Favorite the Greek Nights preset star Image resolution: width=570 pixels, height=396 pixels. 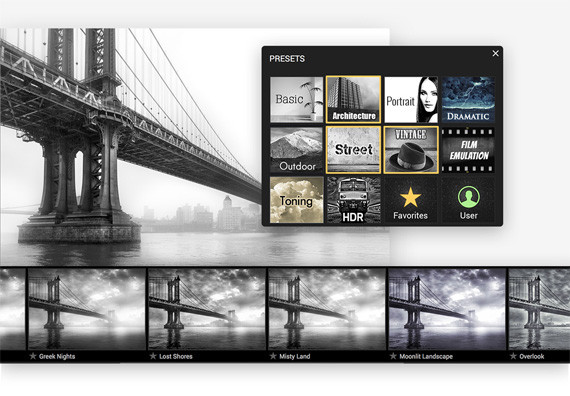pyautogui.click(x=33, y=356)
